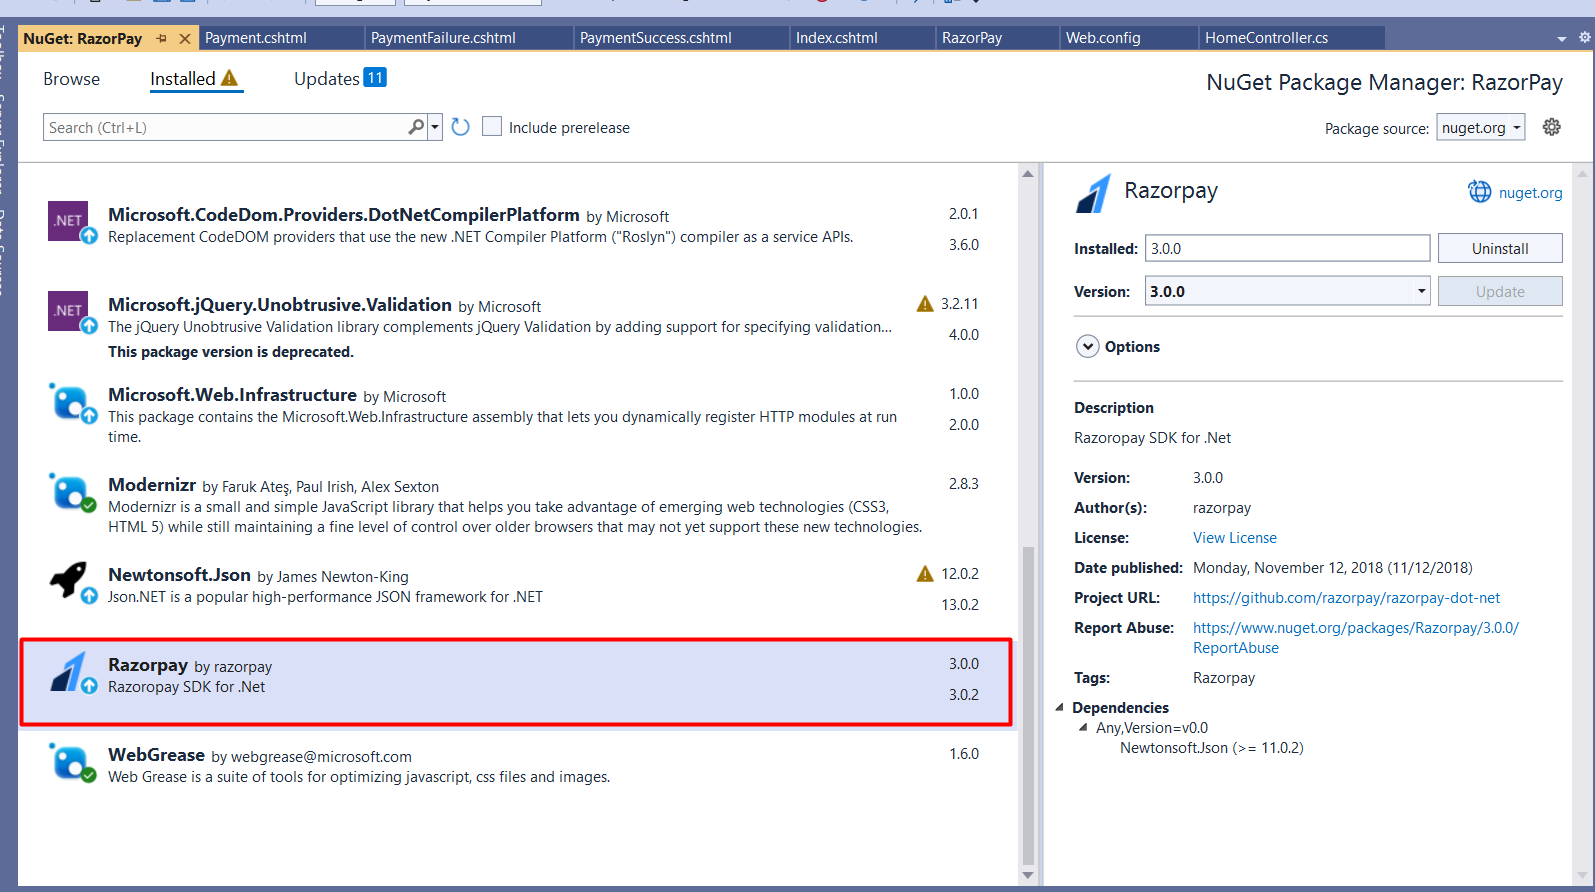Screen dimensions: 1595x892
Task: Click the package list scrollbar thumb
Action: pos(1028,705)
